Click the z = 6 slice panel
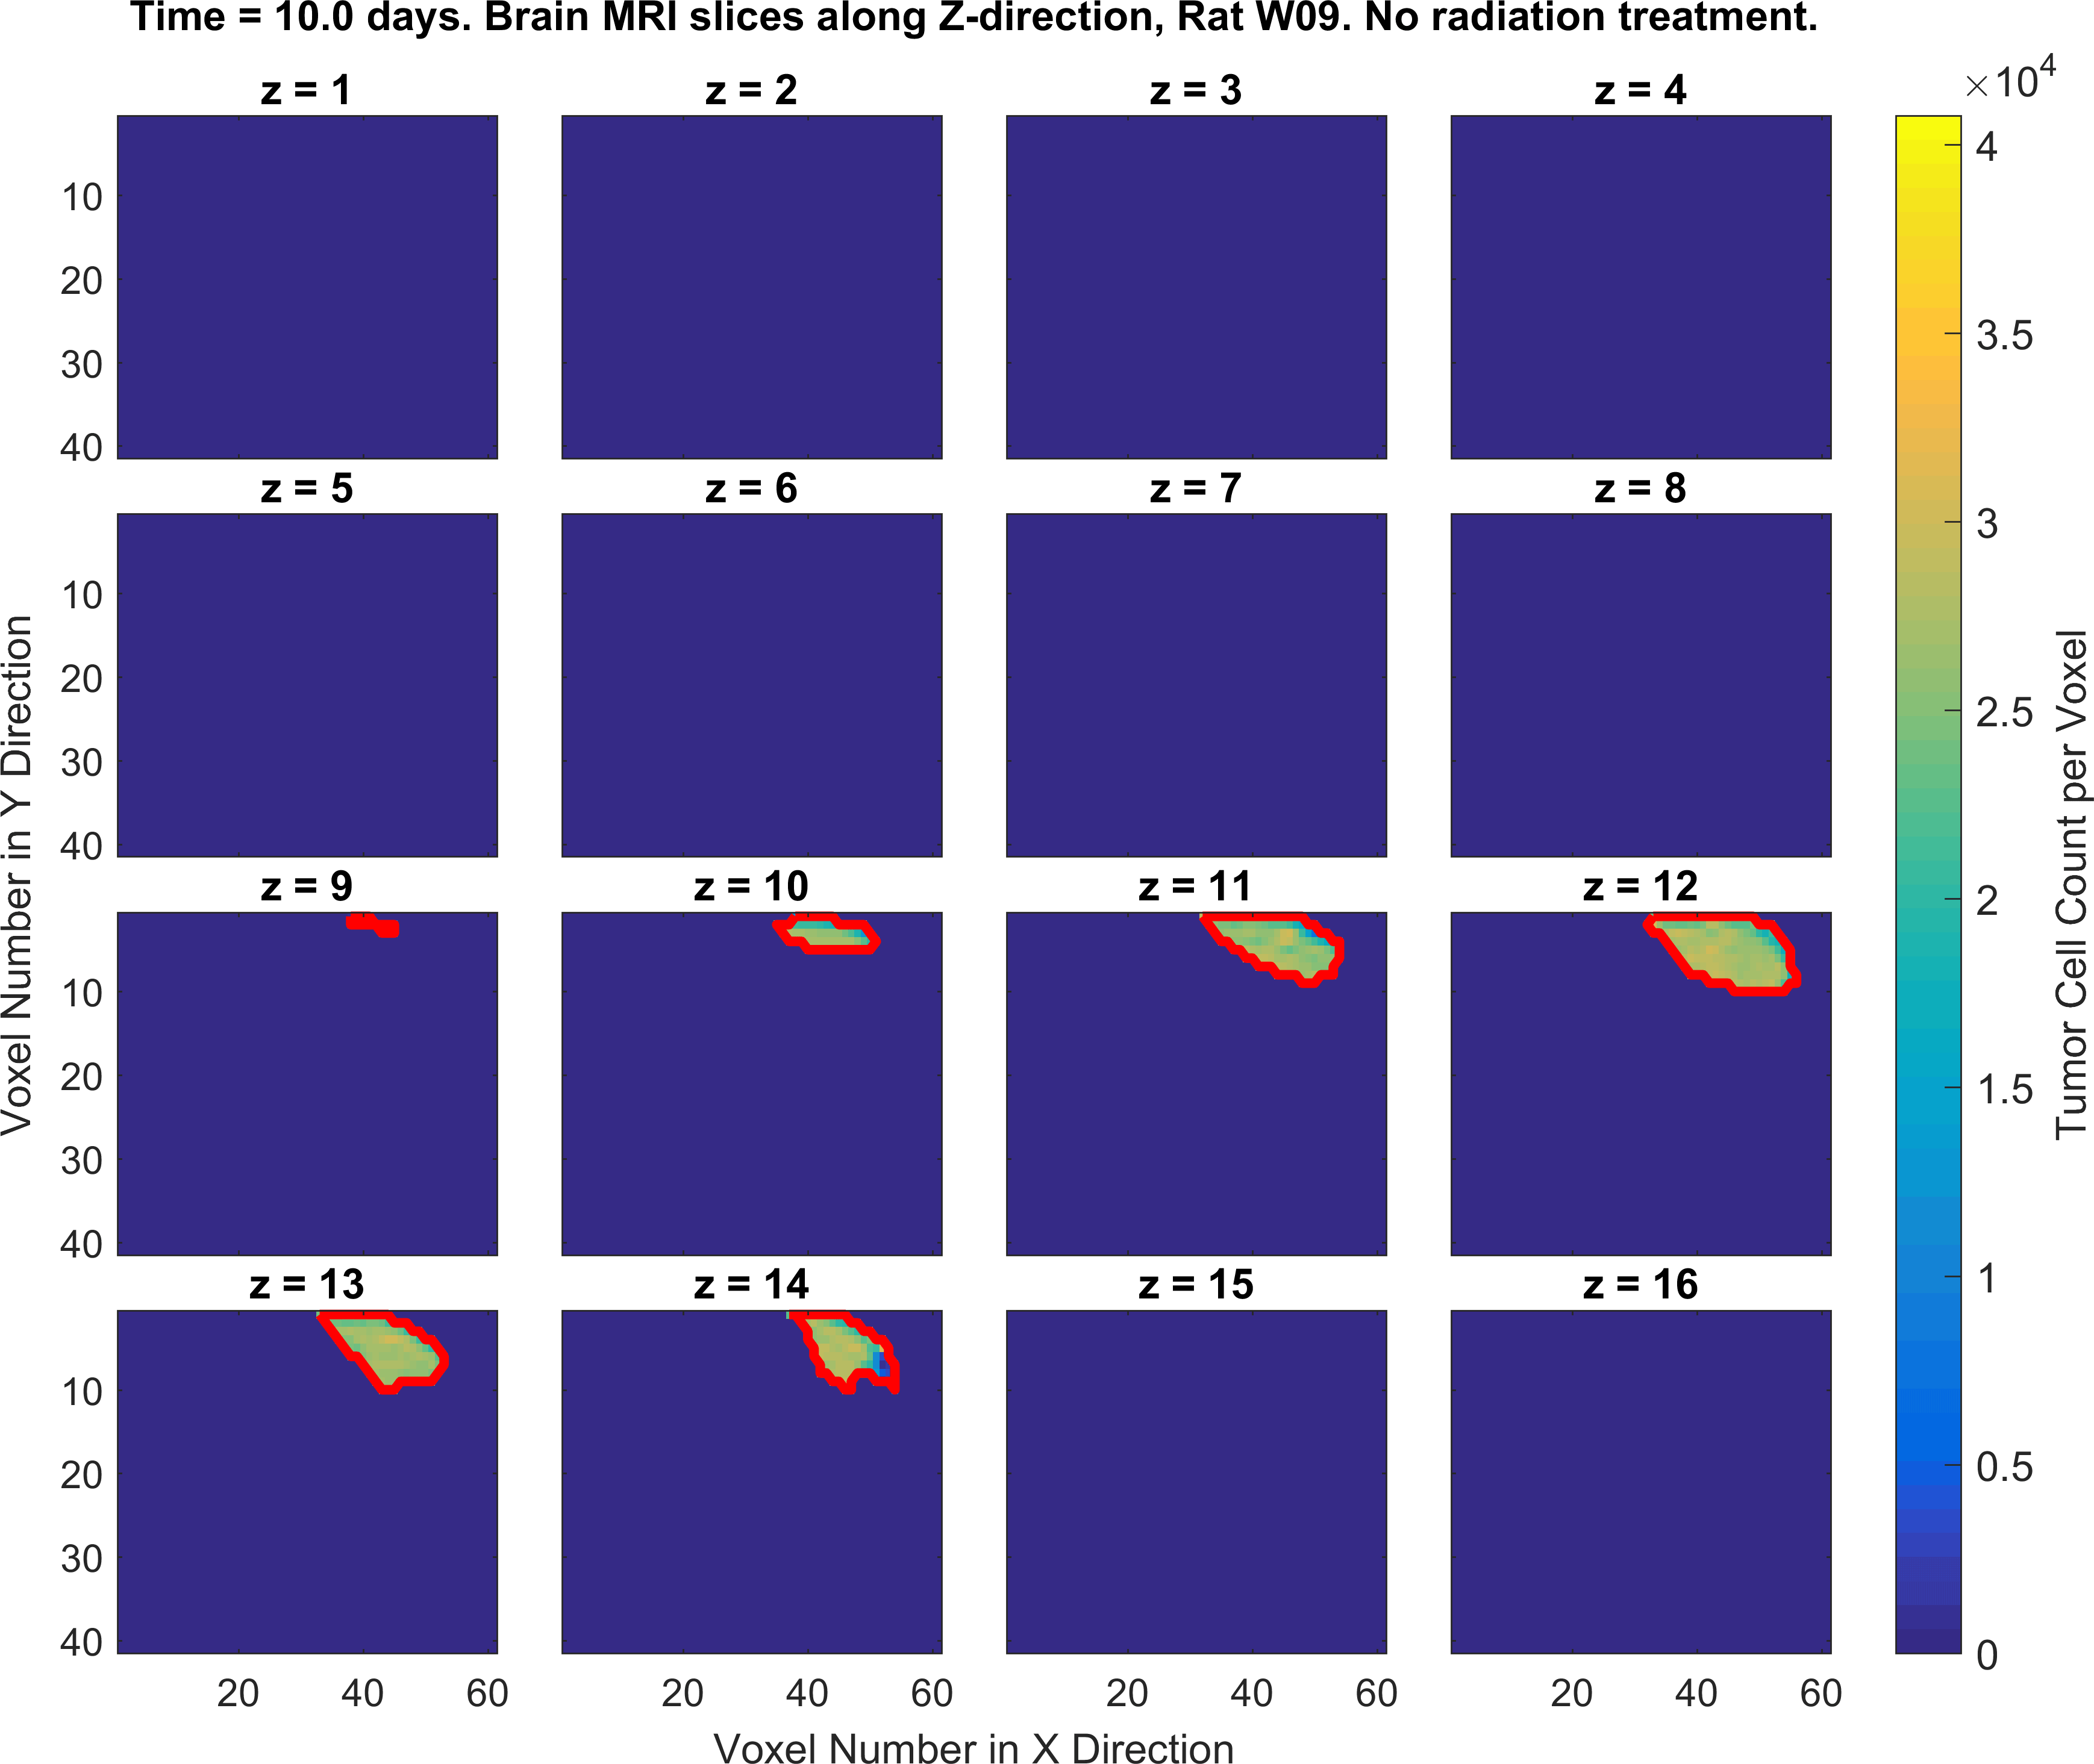Screen dimensions: 2094x1764 click(x=752, y=685)
